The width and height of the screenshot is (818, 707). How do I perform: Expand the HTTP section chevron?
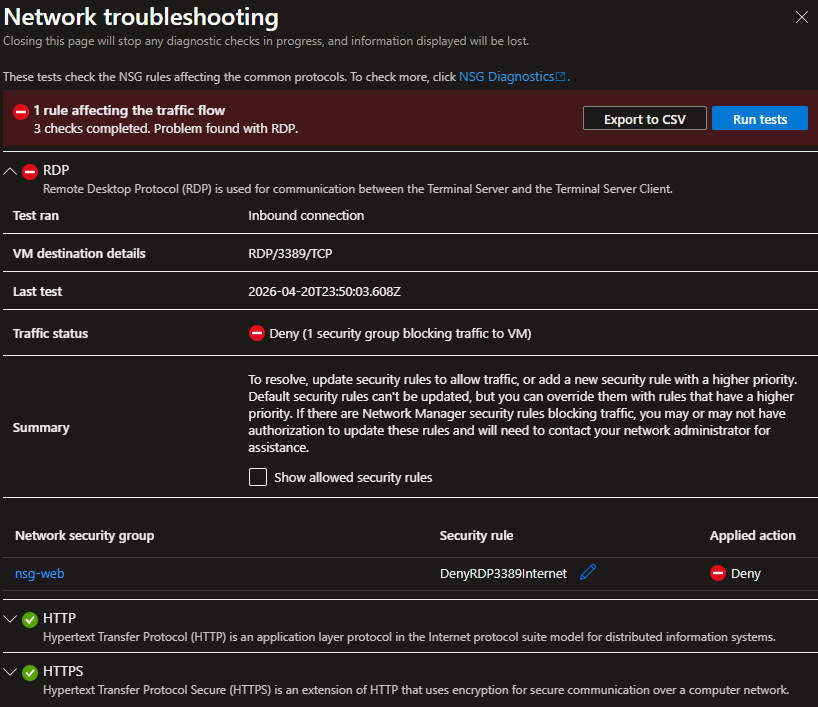click(10, 619)
